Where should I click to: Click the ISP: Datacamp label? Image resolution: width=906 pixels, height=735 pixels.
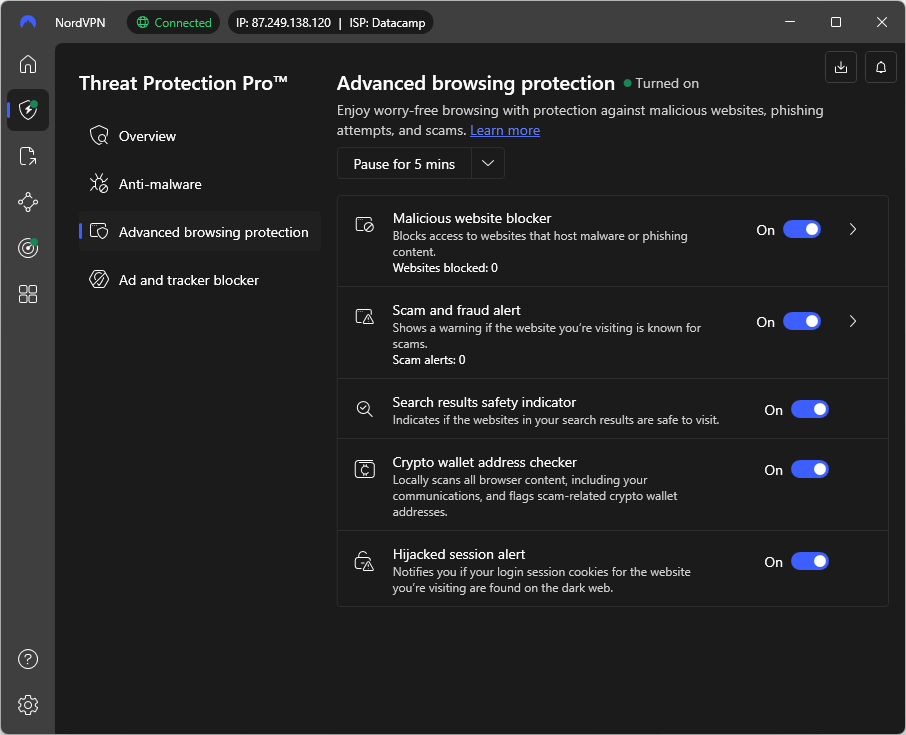pyautogui.click(x=387, y=23)
